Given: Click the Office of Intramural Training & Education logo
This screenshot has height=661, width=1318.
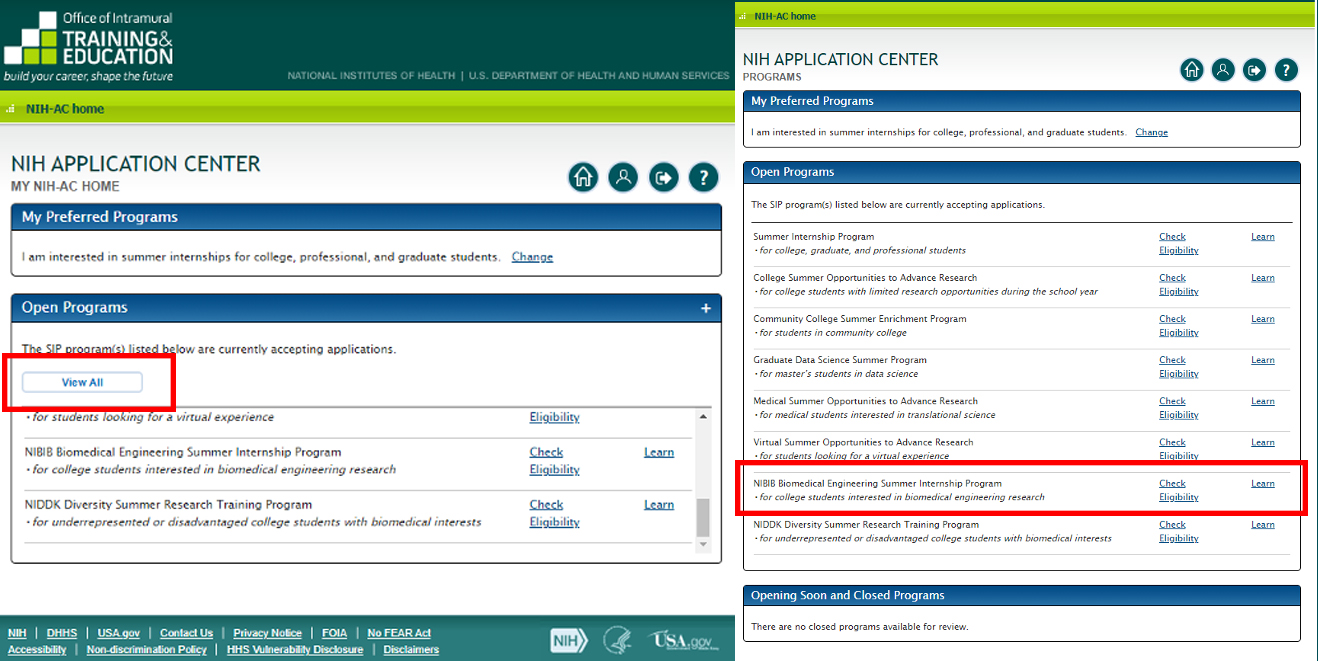Looking at the screenshot, I should (89, 46).
